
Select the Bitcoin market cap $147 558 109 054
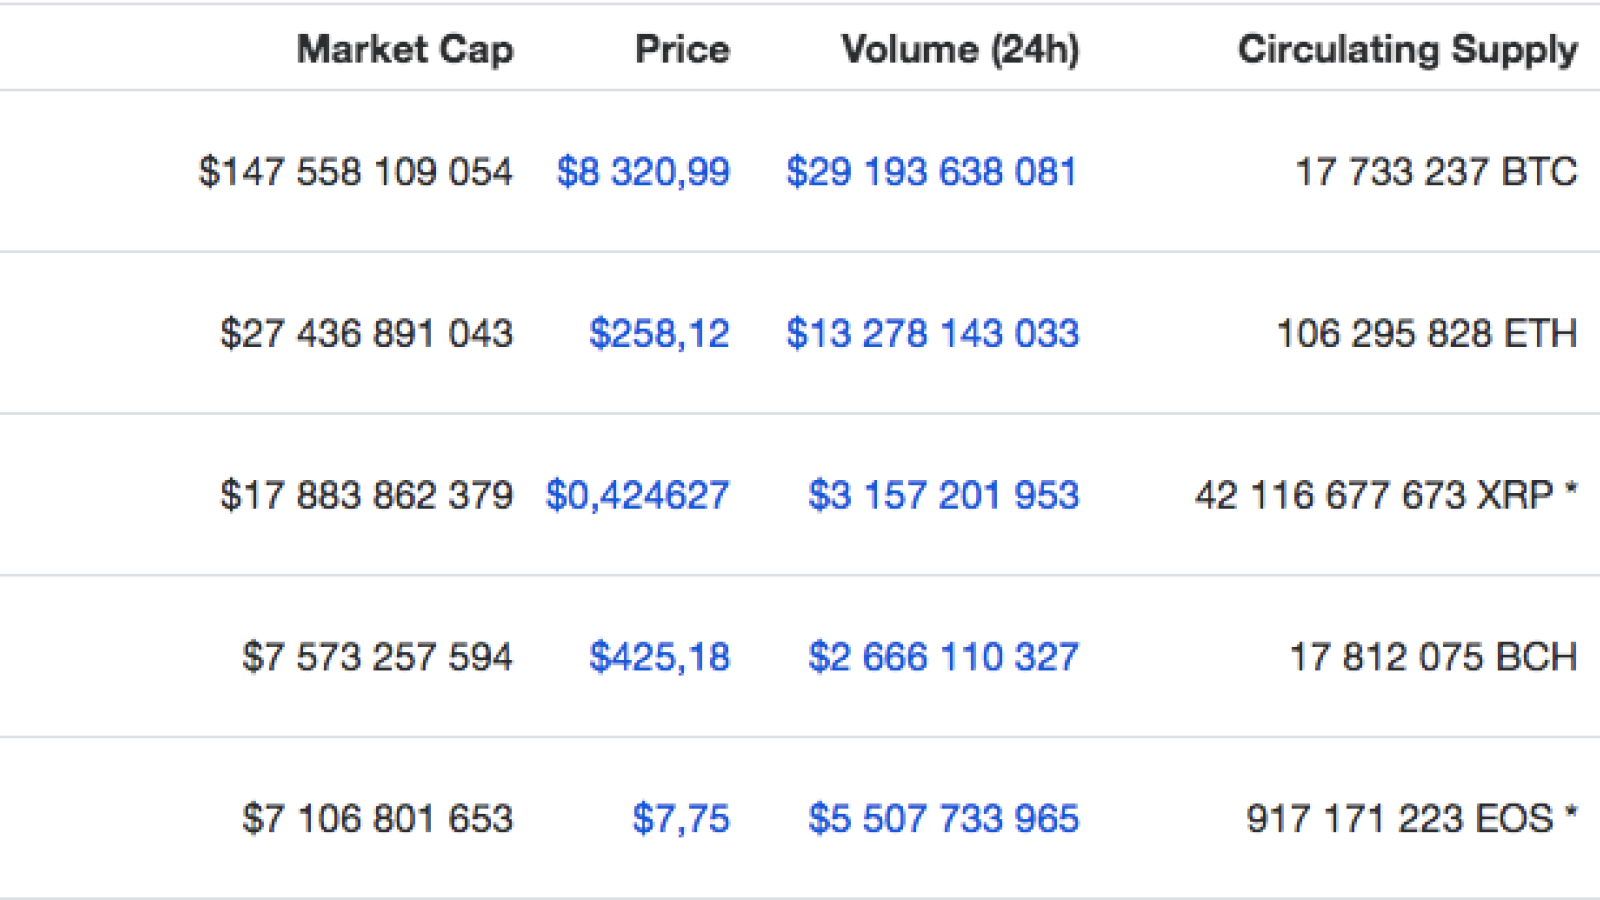[355, 172]
